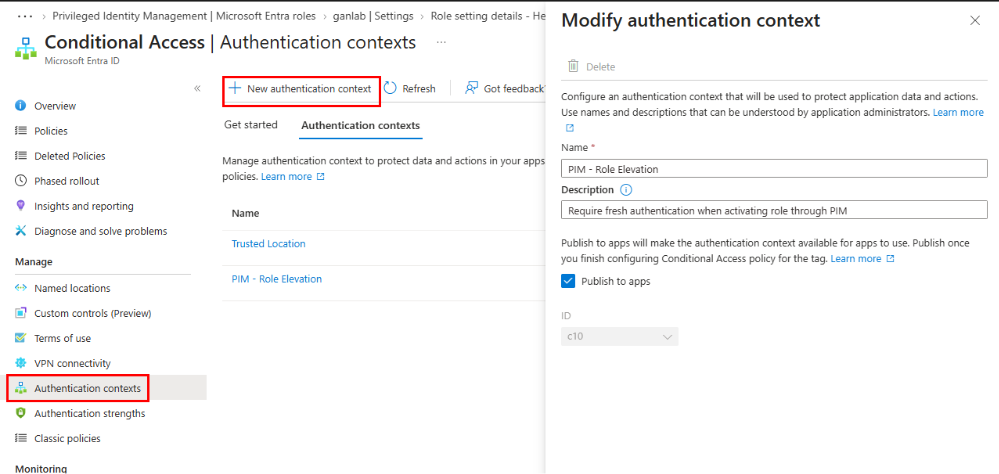Open Phased rollout in the sidebar
999x474 pixels.
point(67,181)
